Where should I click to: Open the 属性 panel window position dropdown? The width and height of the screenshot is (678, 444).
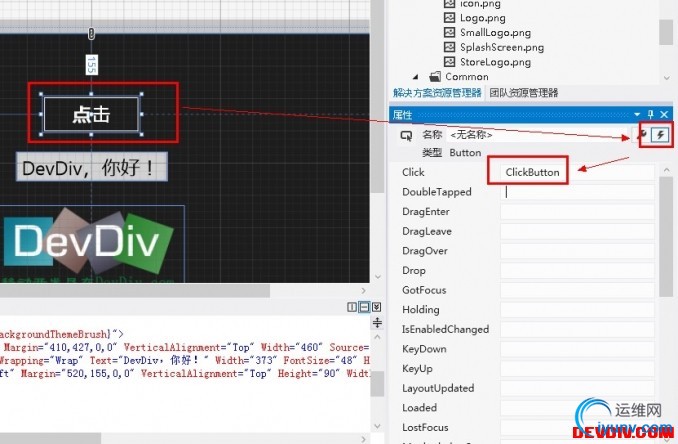(637, 114)
